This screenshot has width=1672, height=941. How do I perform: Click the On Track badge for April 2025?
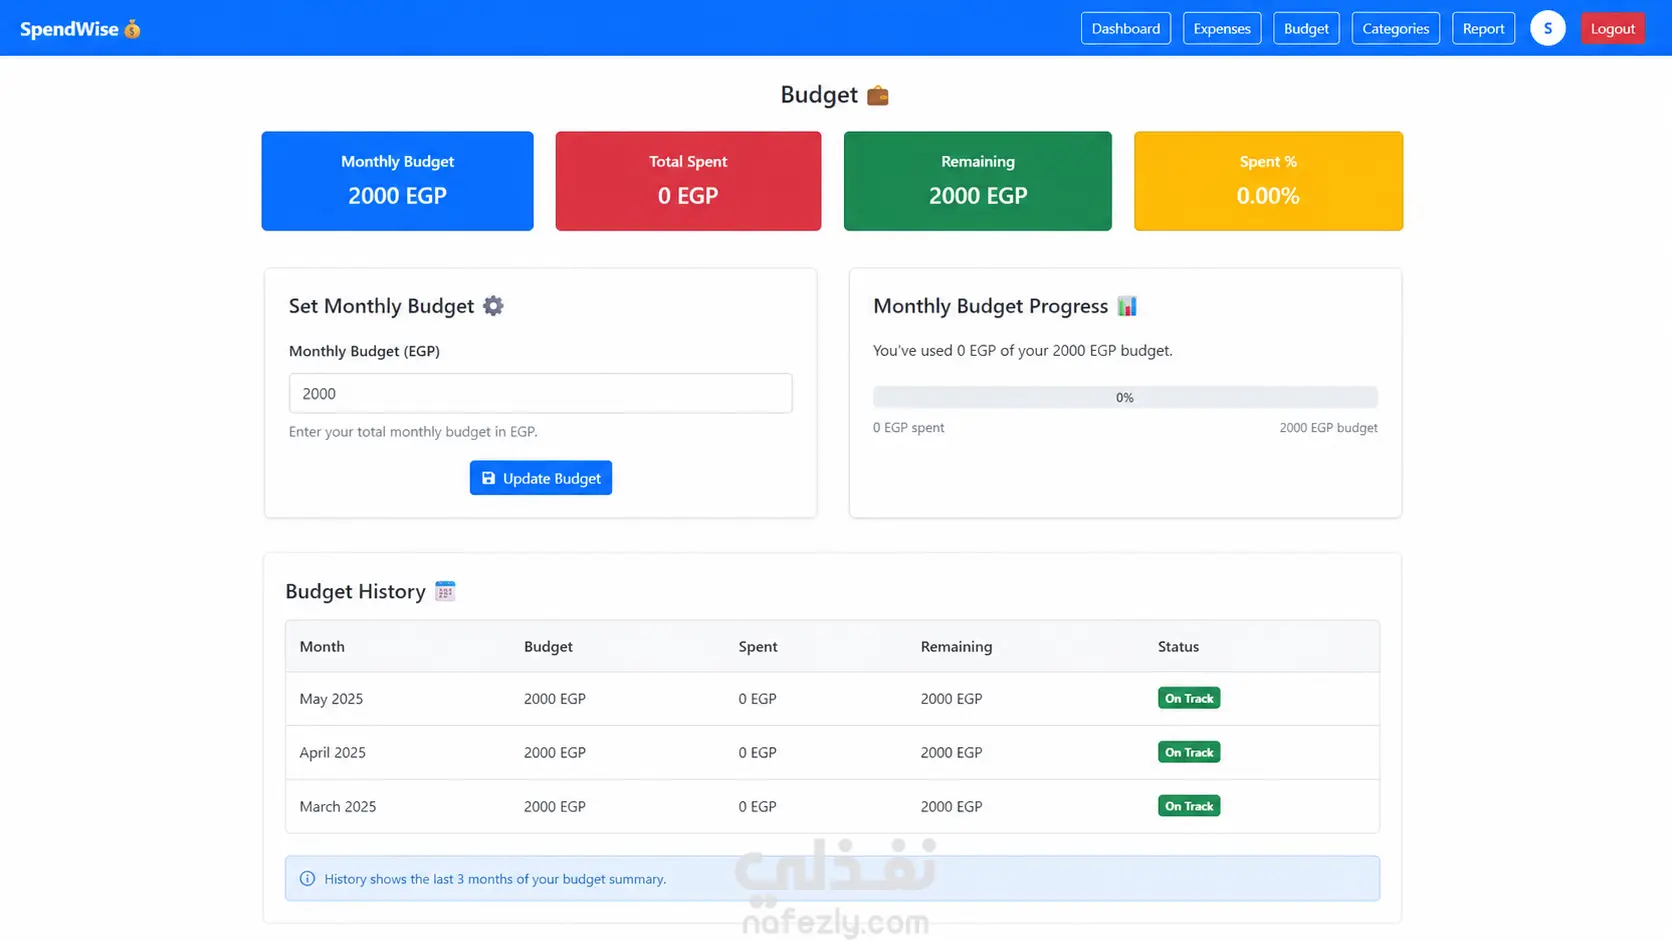click(x=1189, y=752)
